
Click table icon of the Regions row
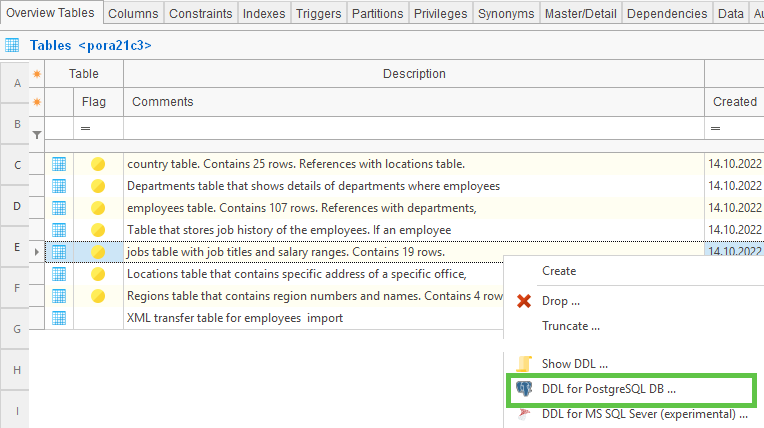59,296
